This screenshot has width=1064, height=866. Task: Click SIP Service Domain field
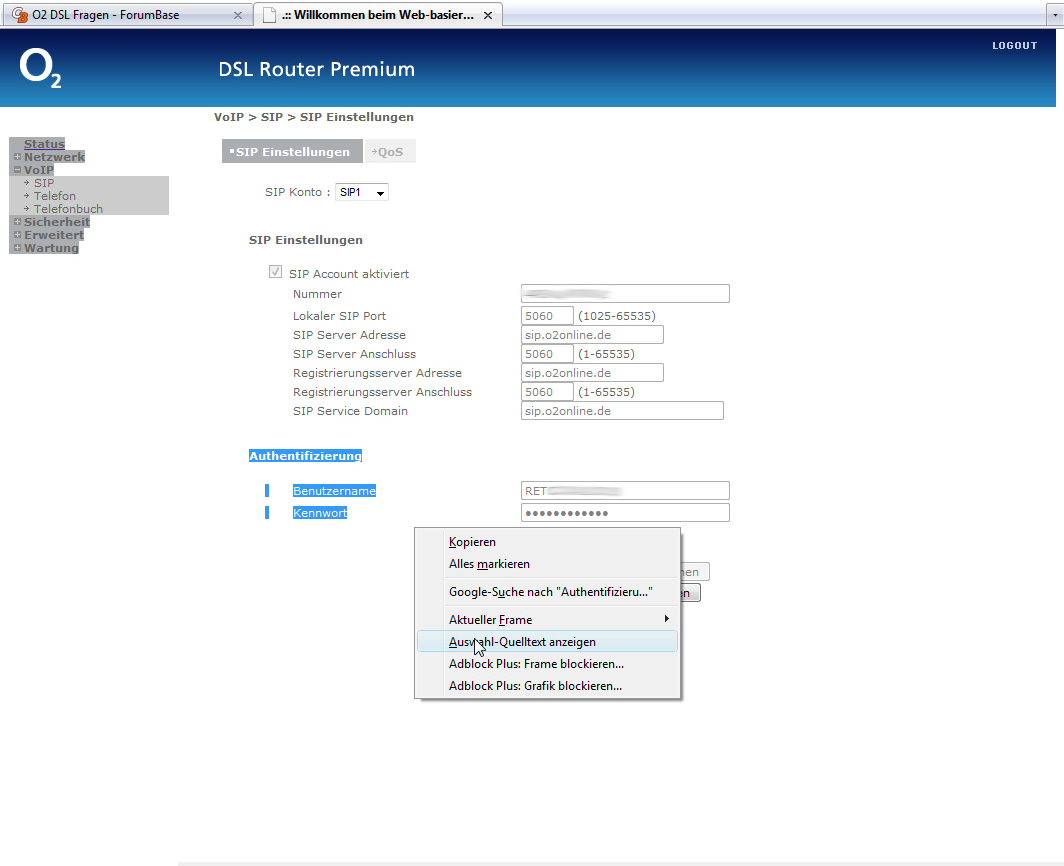(x=622, y=411)
